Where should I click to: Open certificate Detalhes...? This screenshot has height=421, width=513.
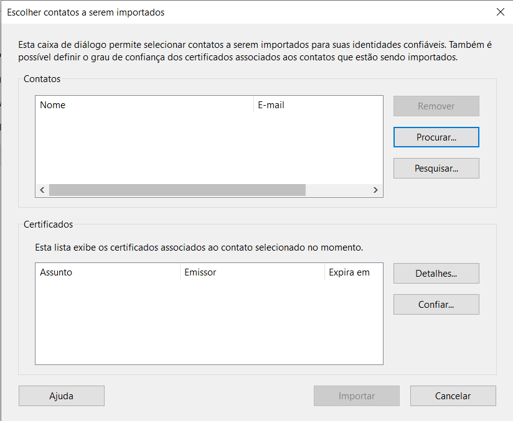[436, 273]
